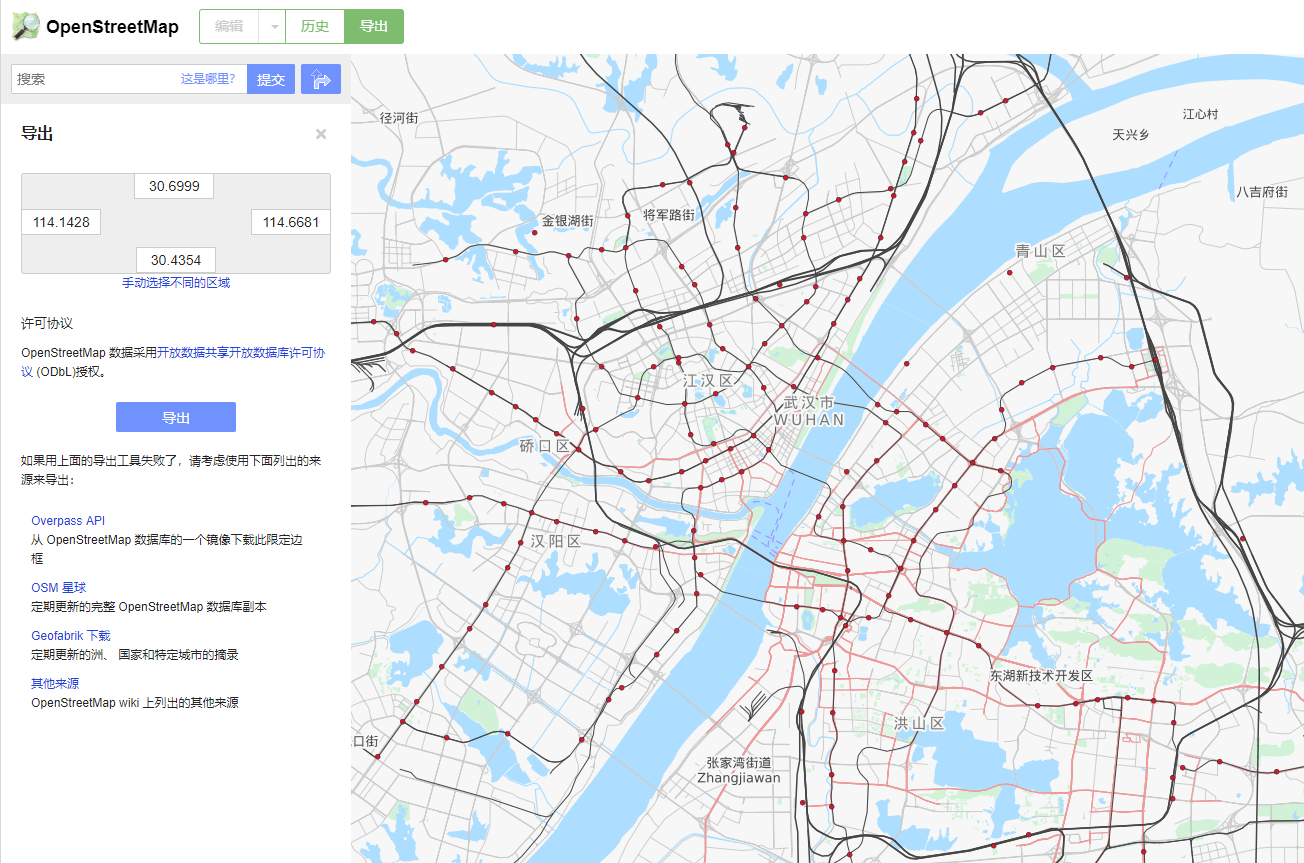Open the dropdown arrow beside 编辑

pyautogui.click(x=272, y=26)
